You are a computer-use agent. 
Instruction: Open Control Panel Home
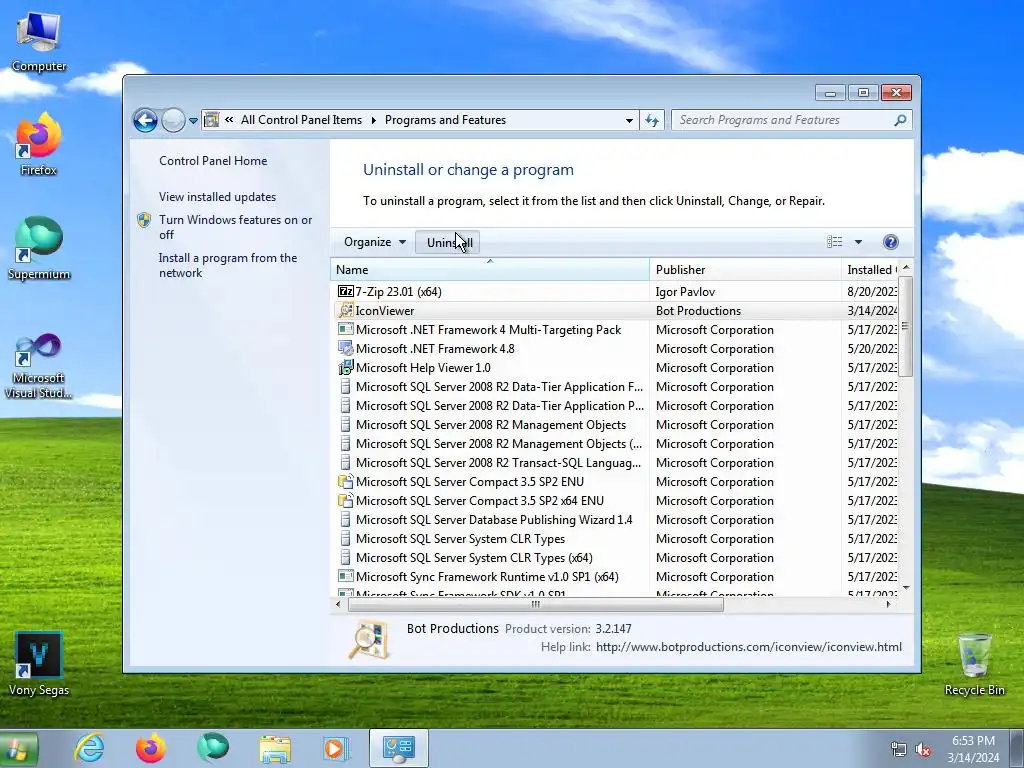click(x=213, y=161)
